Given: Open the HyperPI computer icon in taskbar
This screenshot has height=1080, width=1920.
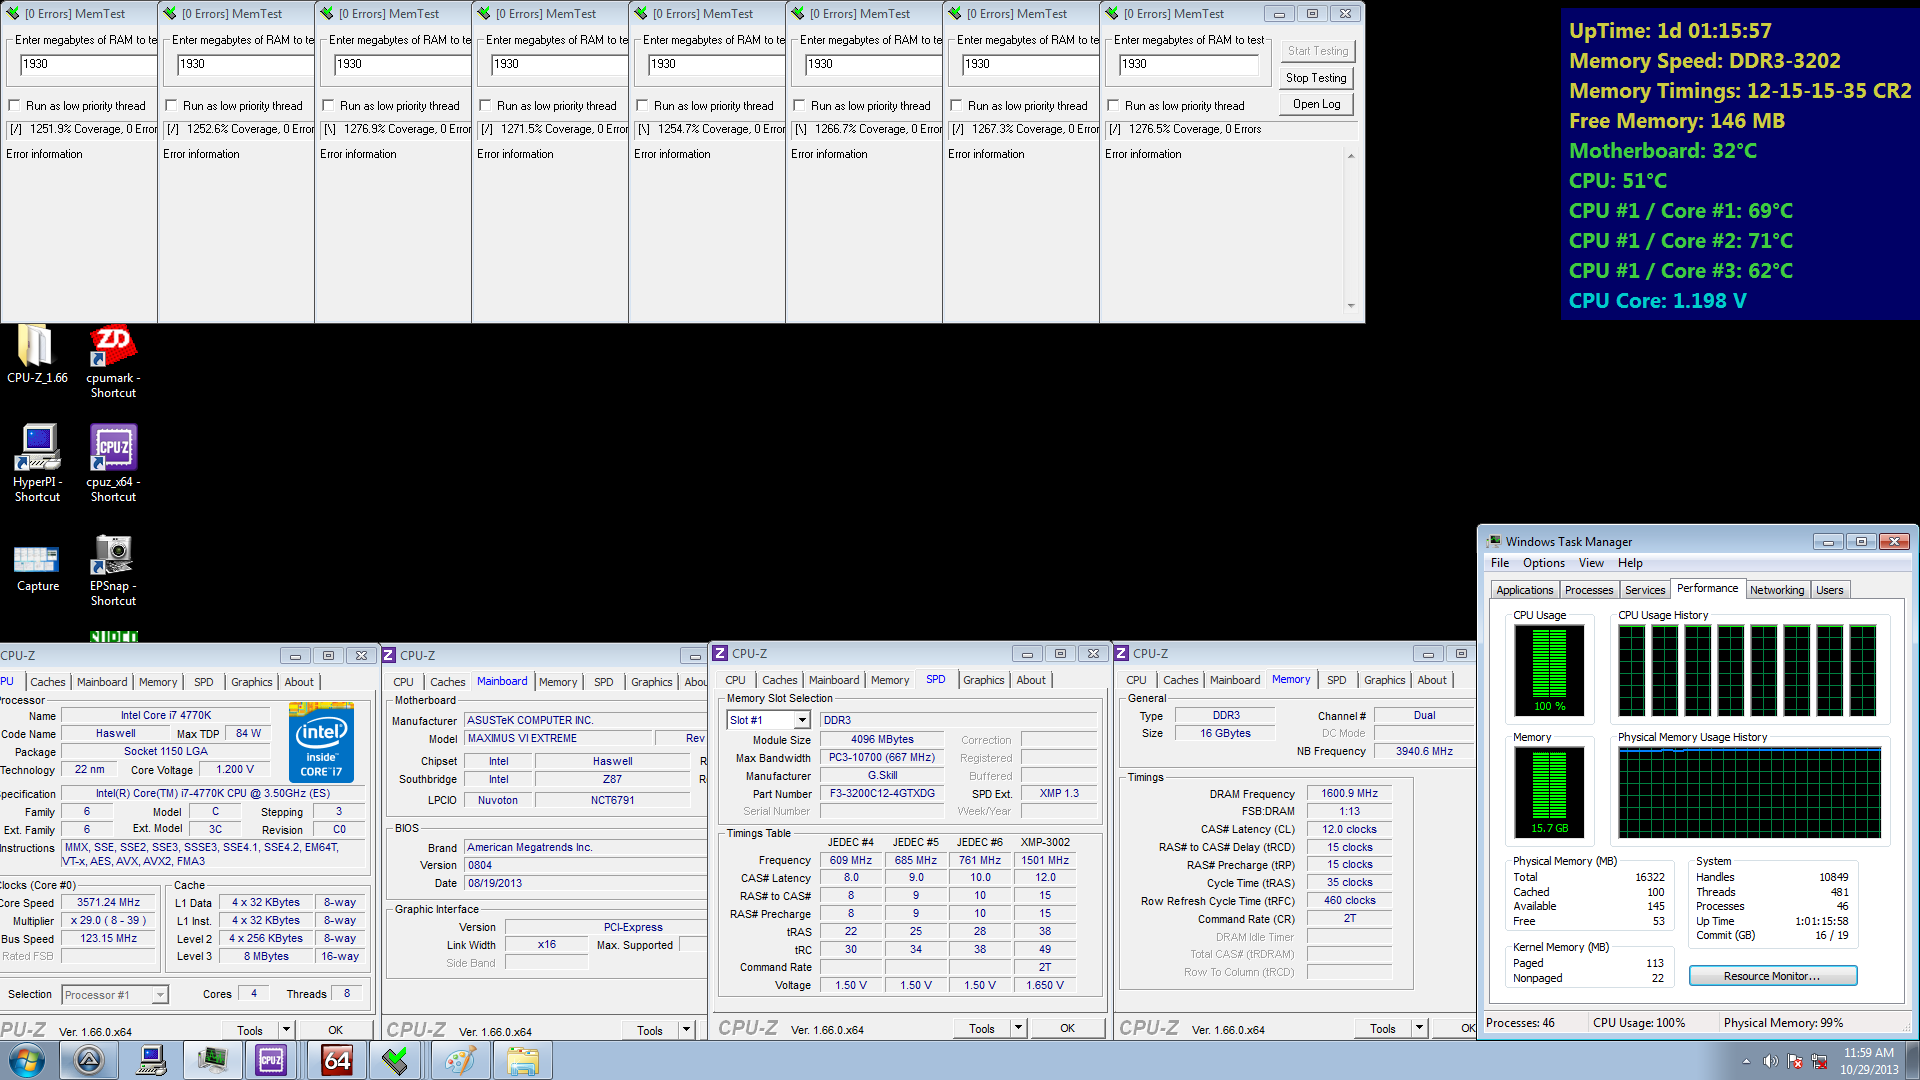Looking at the screenshot, I should pos(151,1060).
